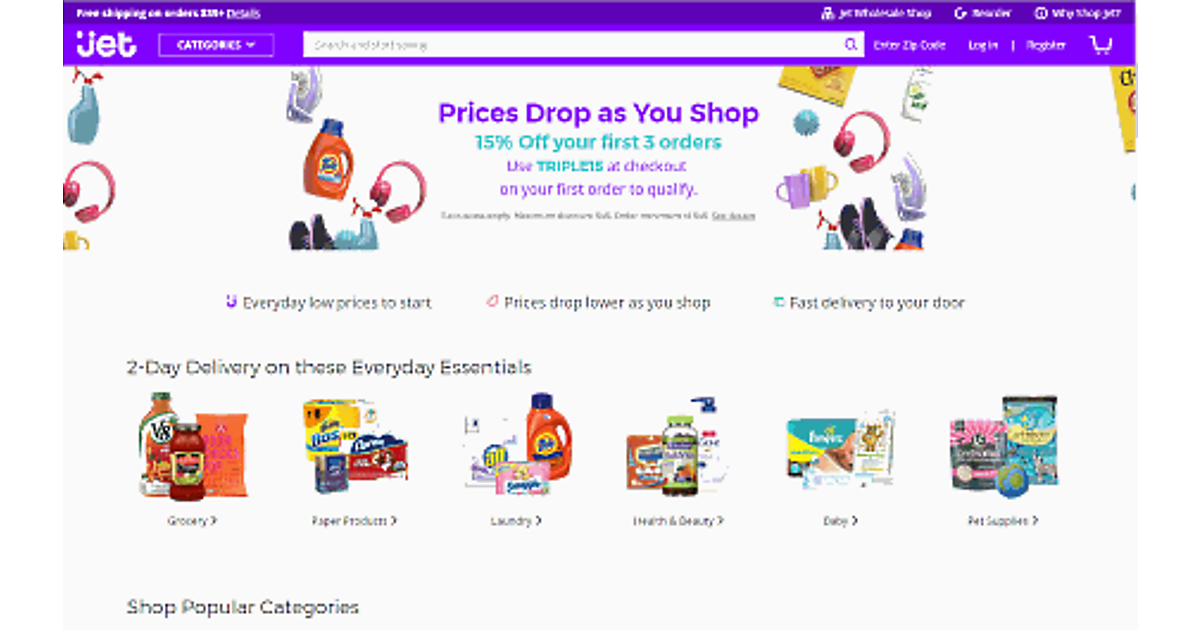
Task: Expand the Paper Products category chevron
Action: click(x=394, y=521)
